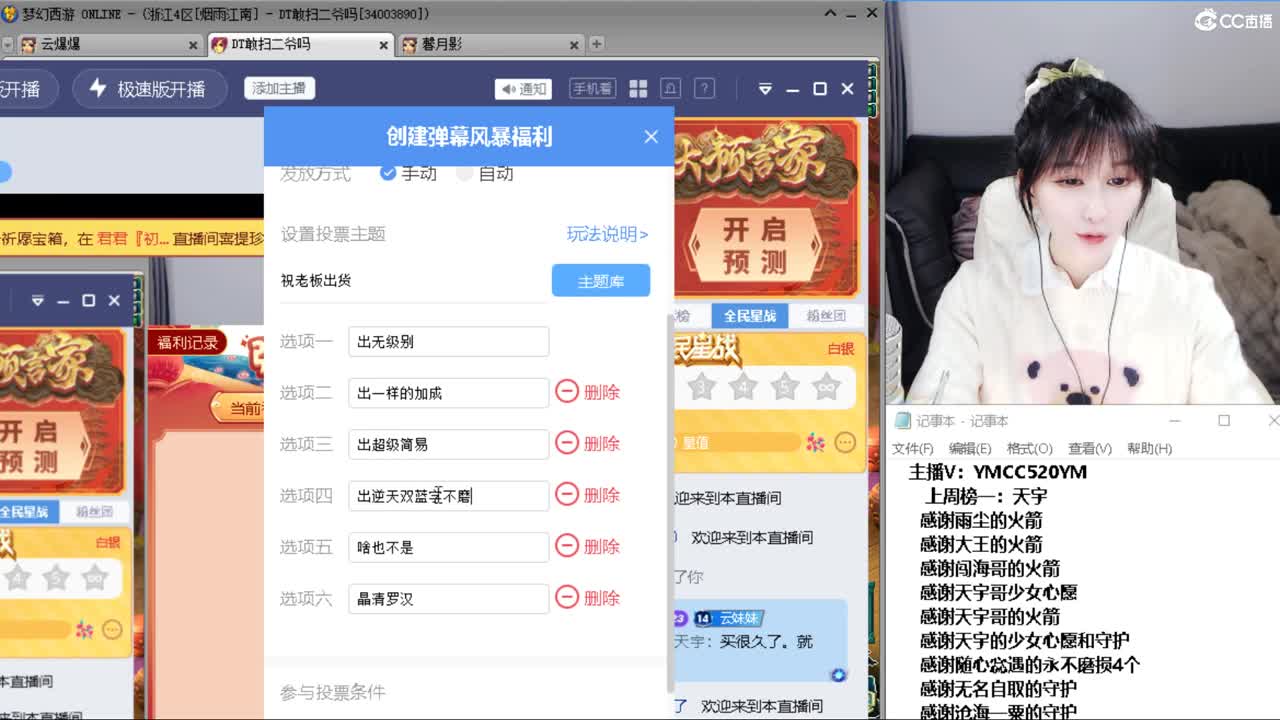Click Notepad line 上周榜一:天宇
This screenshot has height=720, width=1280.
(987, 496)
